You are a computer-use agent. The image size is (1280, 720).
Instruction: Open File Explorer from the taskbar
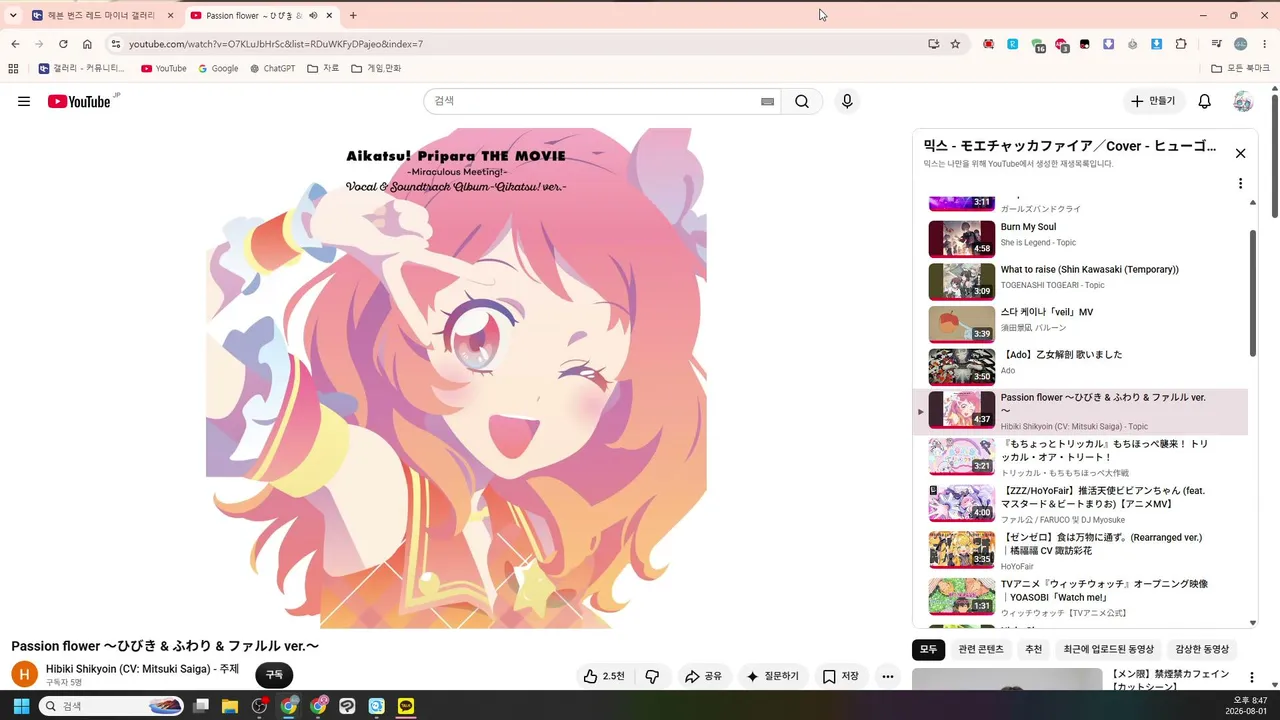point(230,706)
